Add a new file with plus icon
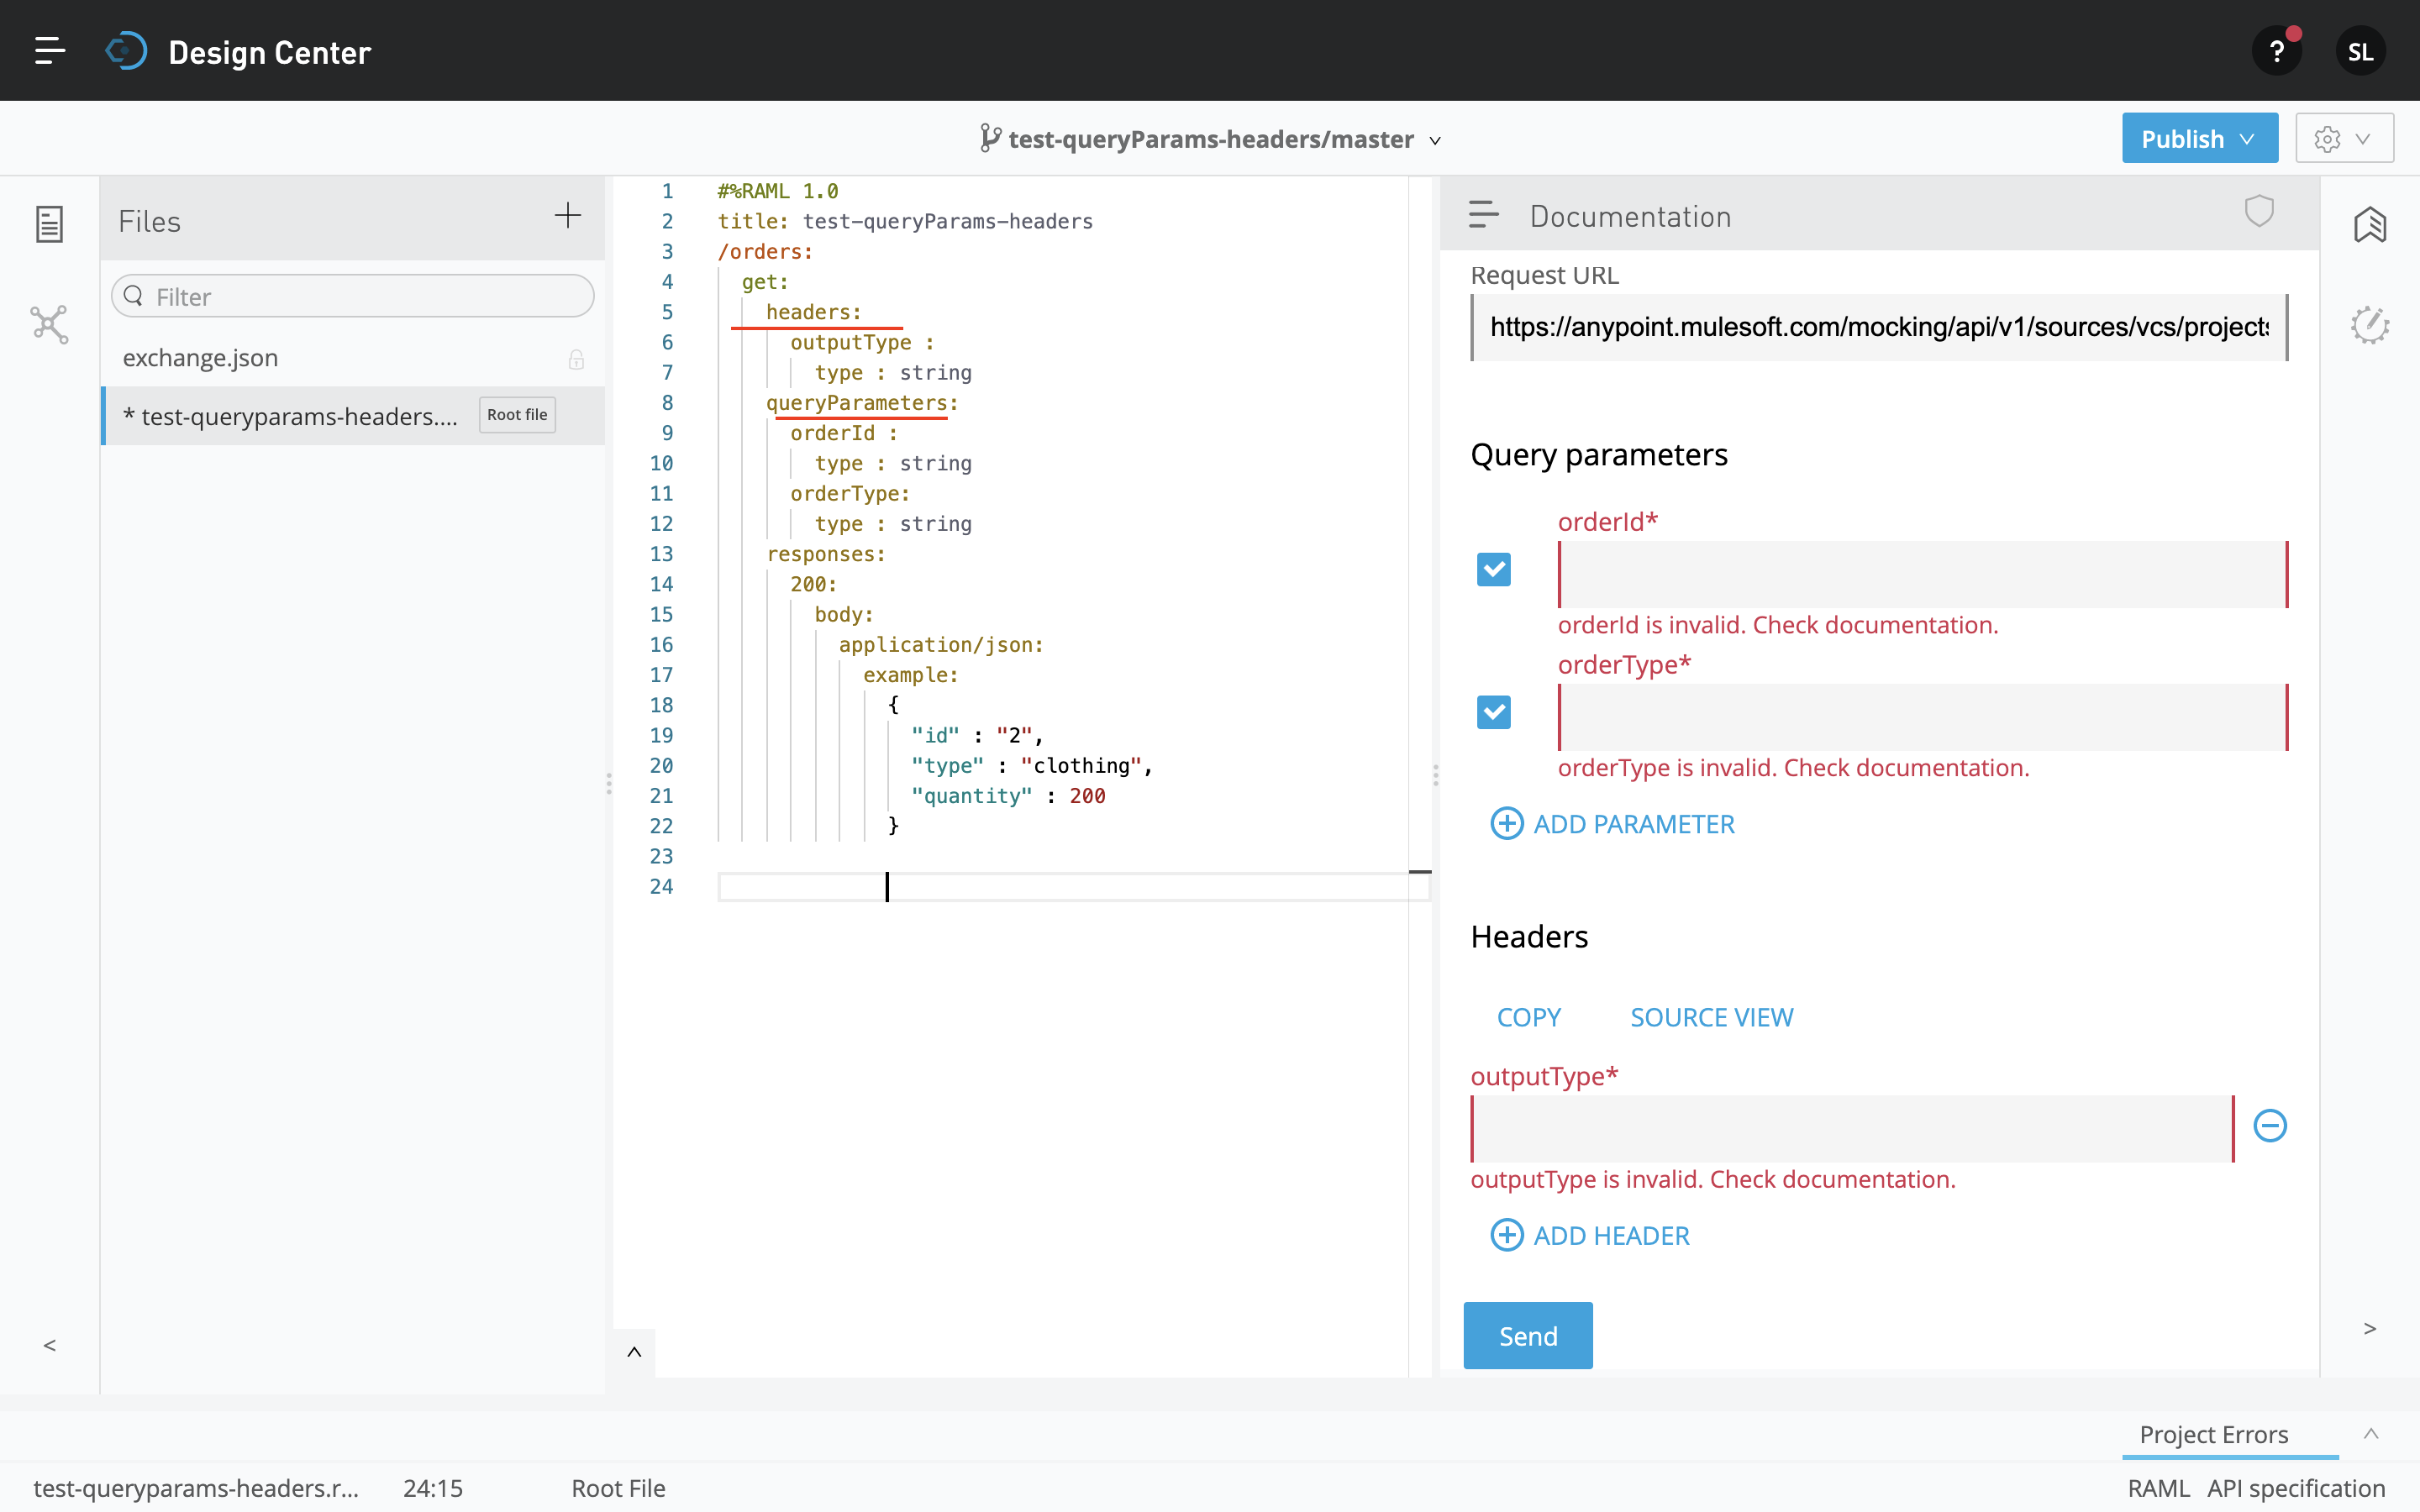This screenshot has width=2420, height=1512. click(x=567, y=216)
